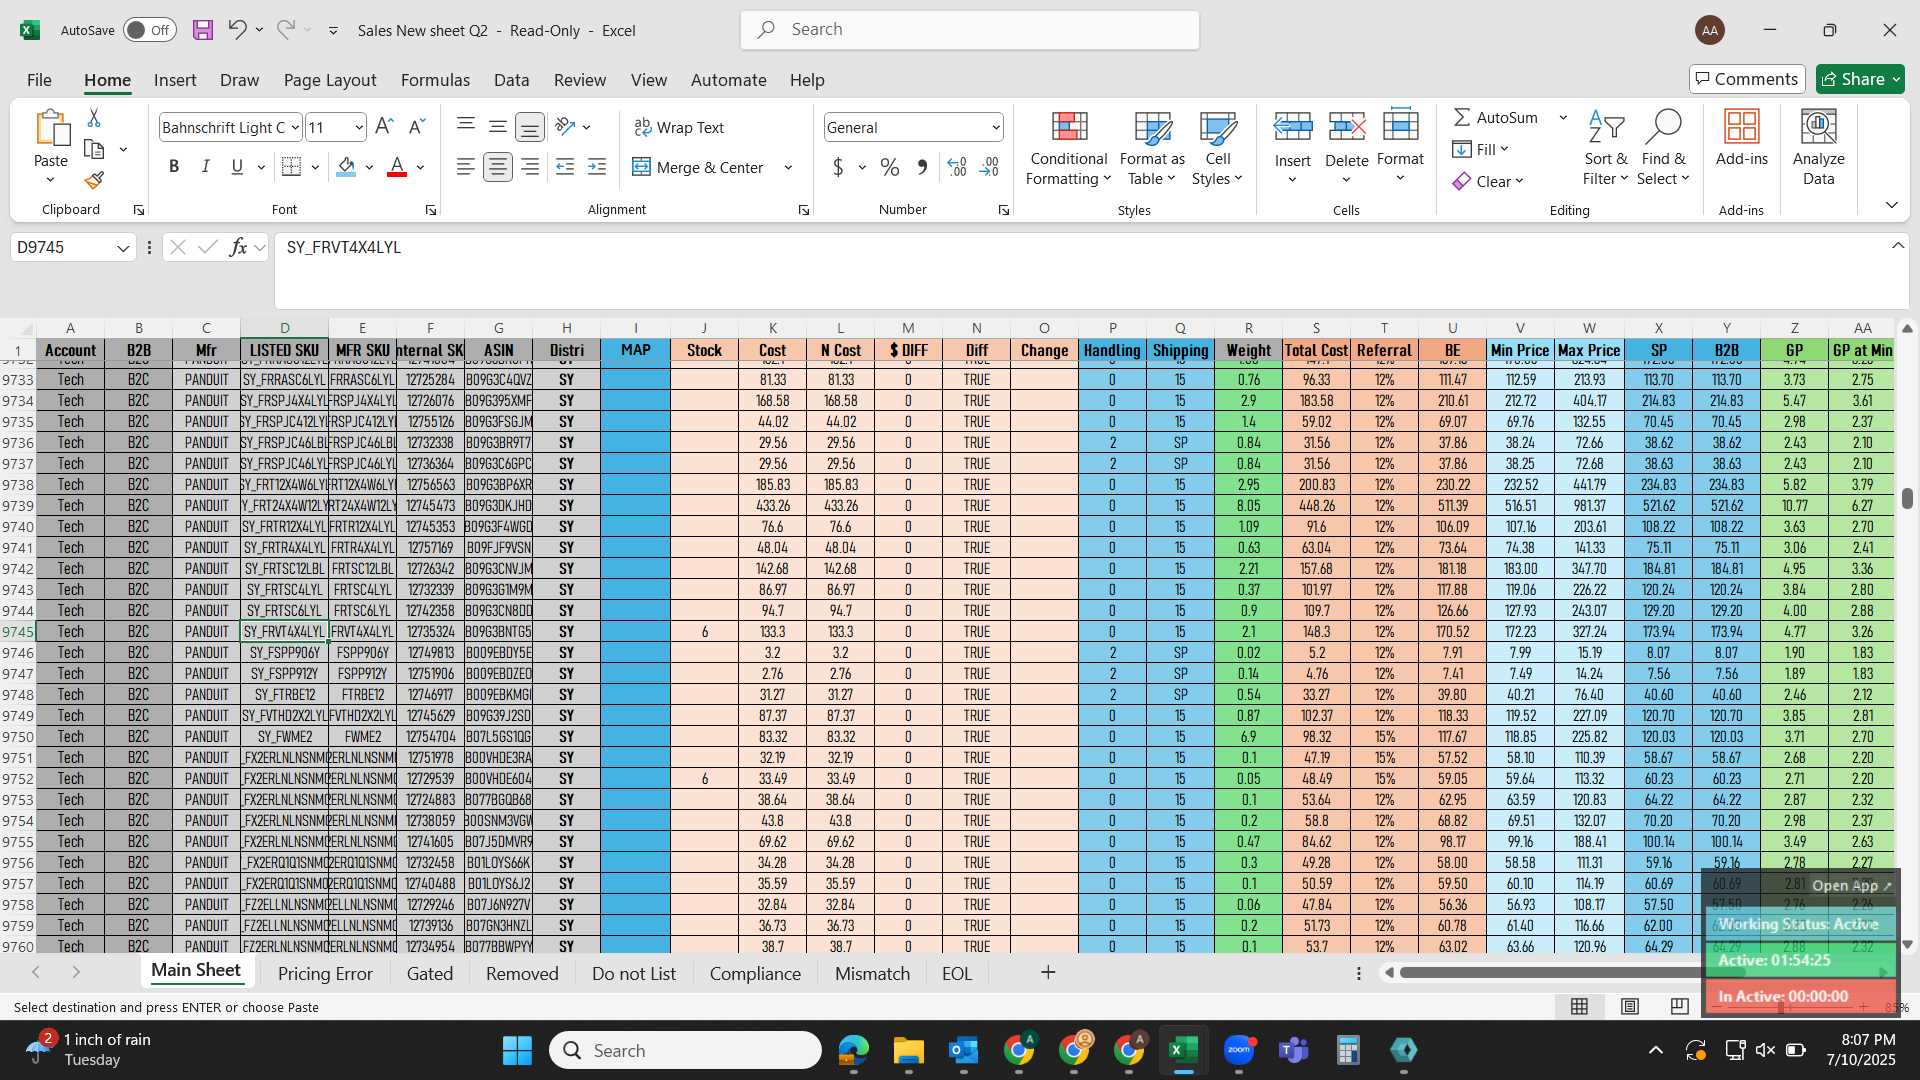The image size is (1920, 1080).
Task: Collapse the ribbon with the chevron
Action: coord(1891,205)
